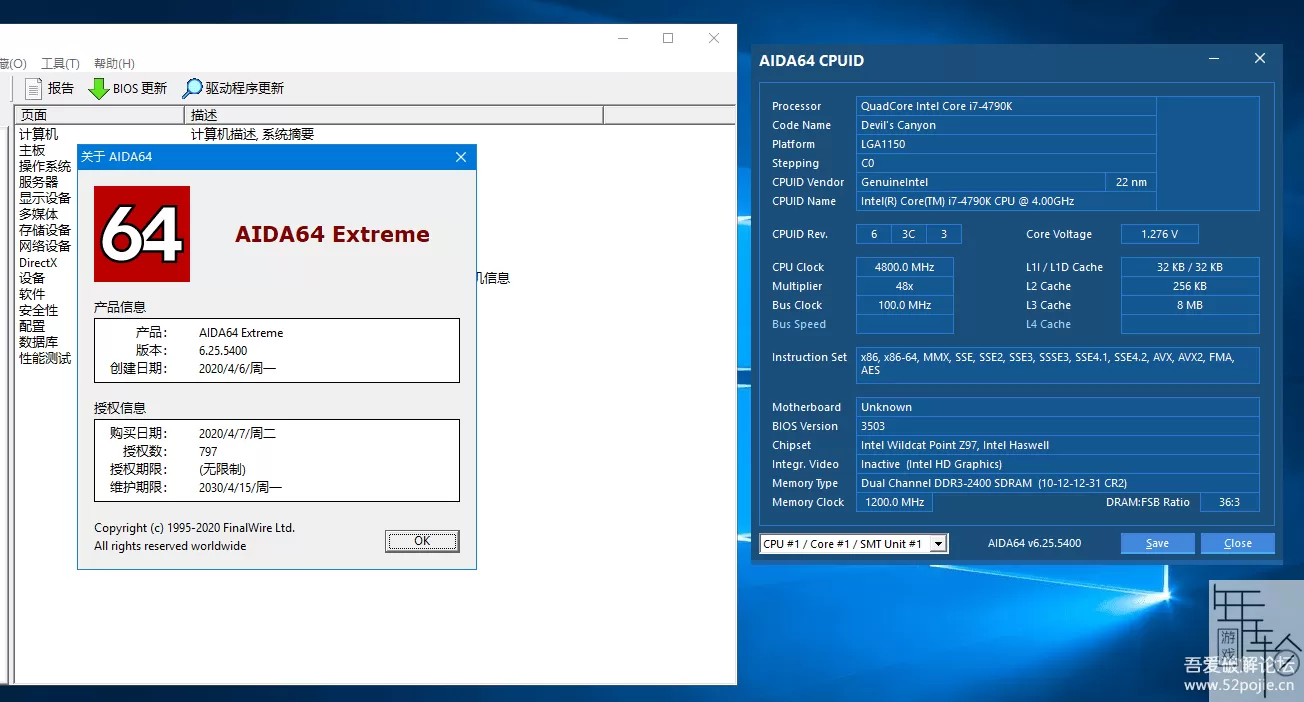Click the Platform value "LGA1150"
This screenshot has height=702, width=1304.
pos(1007,144)
